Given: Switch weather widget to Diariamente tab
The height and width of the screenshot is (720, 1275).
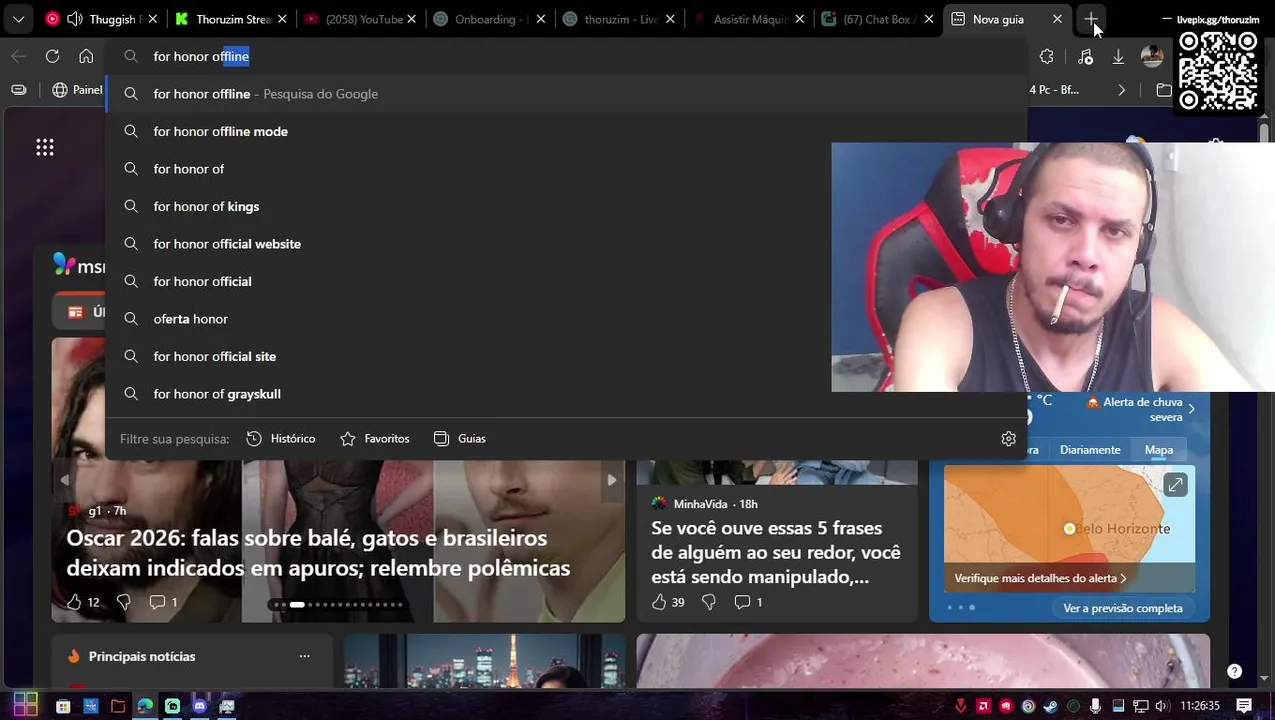Looking at the screenshot, I should coord(1090,450).
